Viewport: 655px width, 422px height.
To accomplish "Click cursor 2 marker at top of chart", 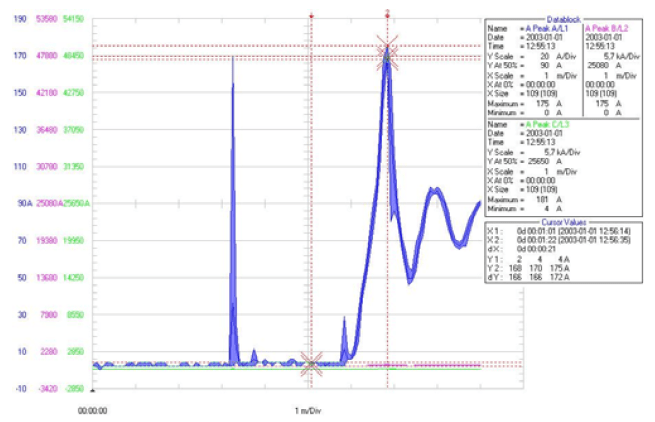I will [387, 13].
